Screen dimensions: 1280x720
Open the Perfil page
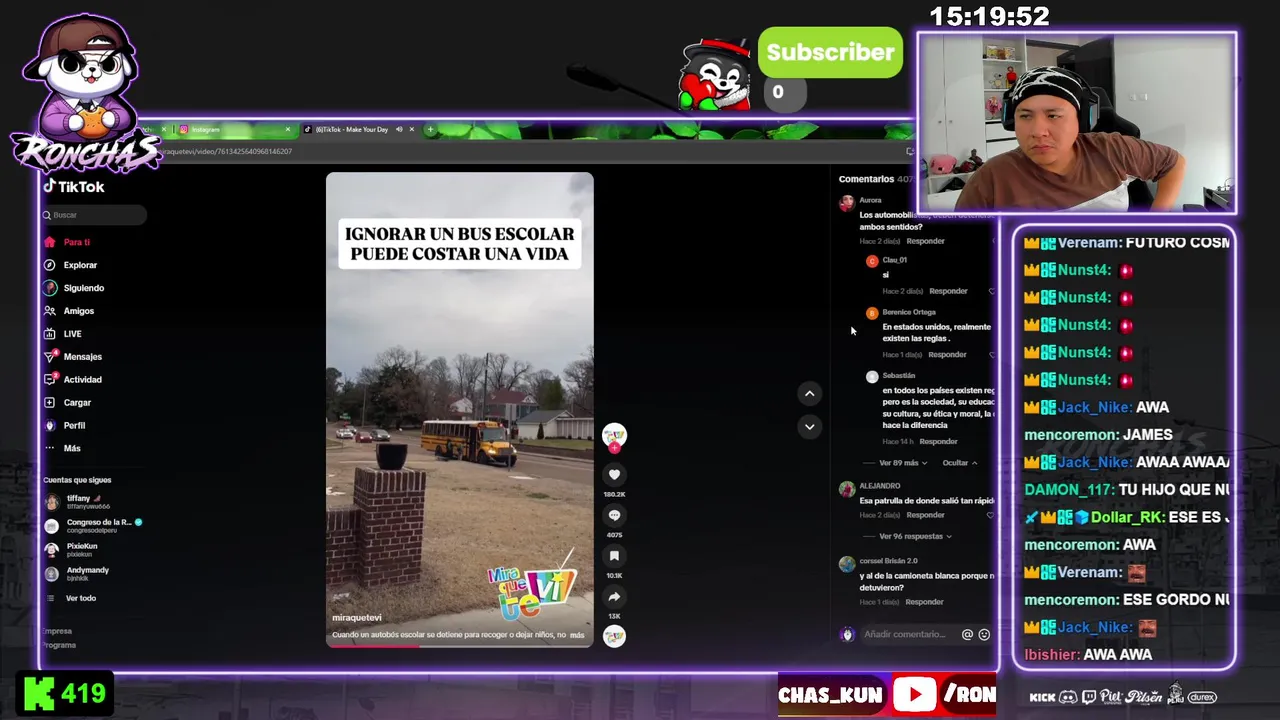point(64,426)
